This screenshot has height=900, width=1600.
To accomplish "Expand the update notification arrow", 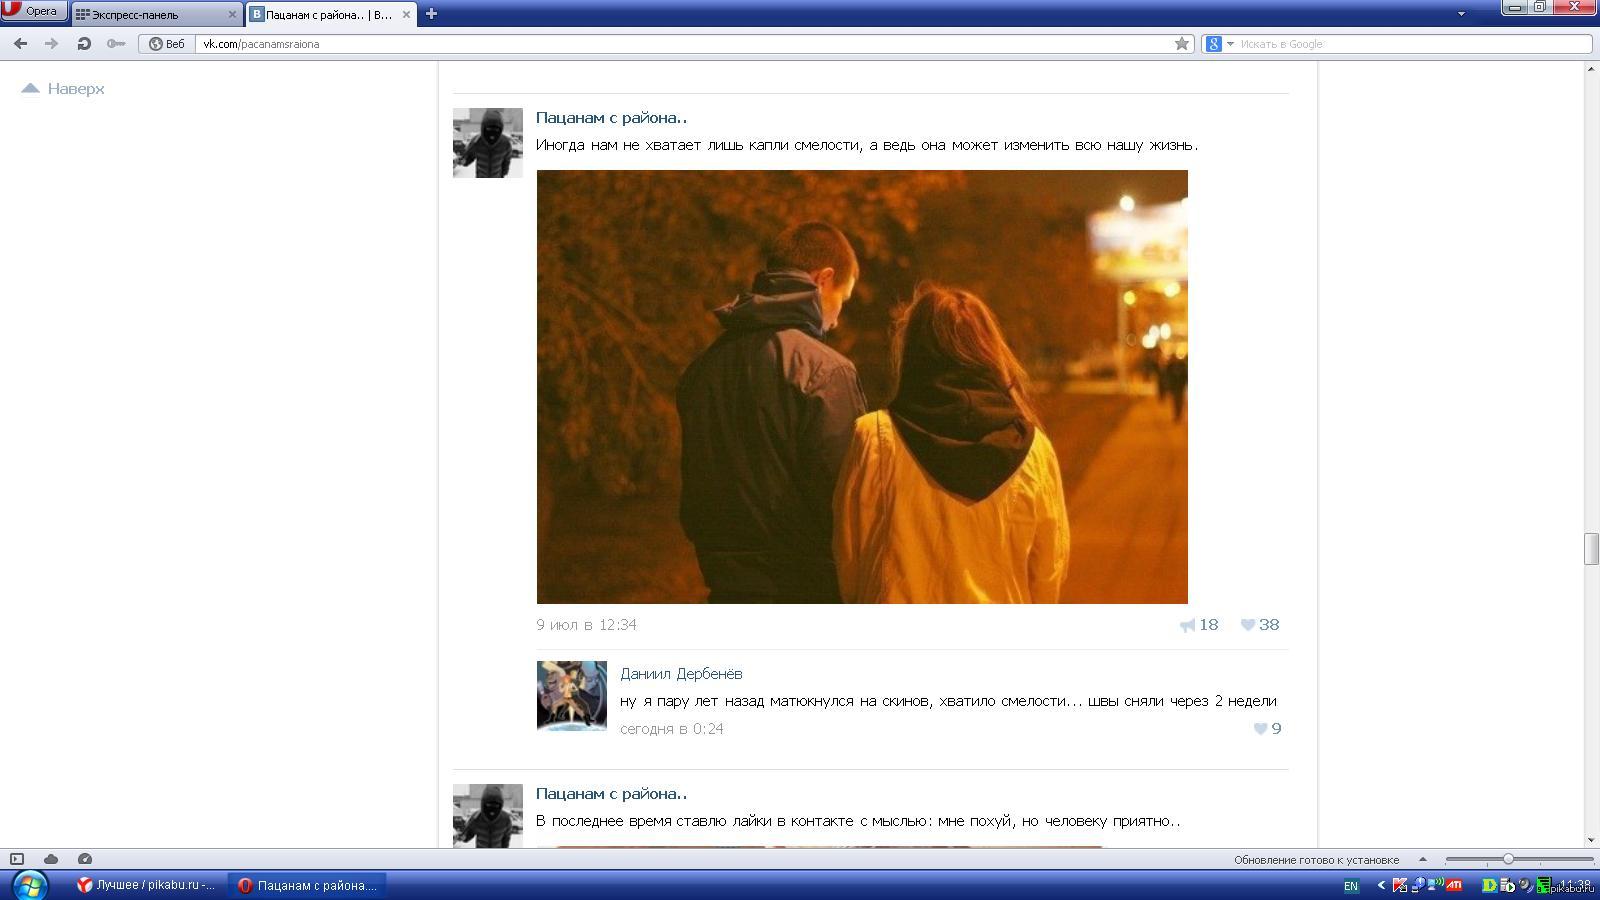I will pyautogui.click(x=1422, y=859).
